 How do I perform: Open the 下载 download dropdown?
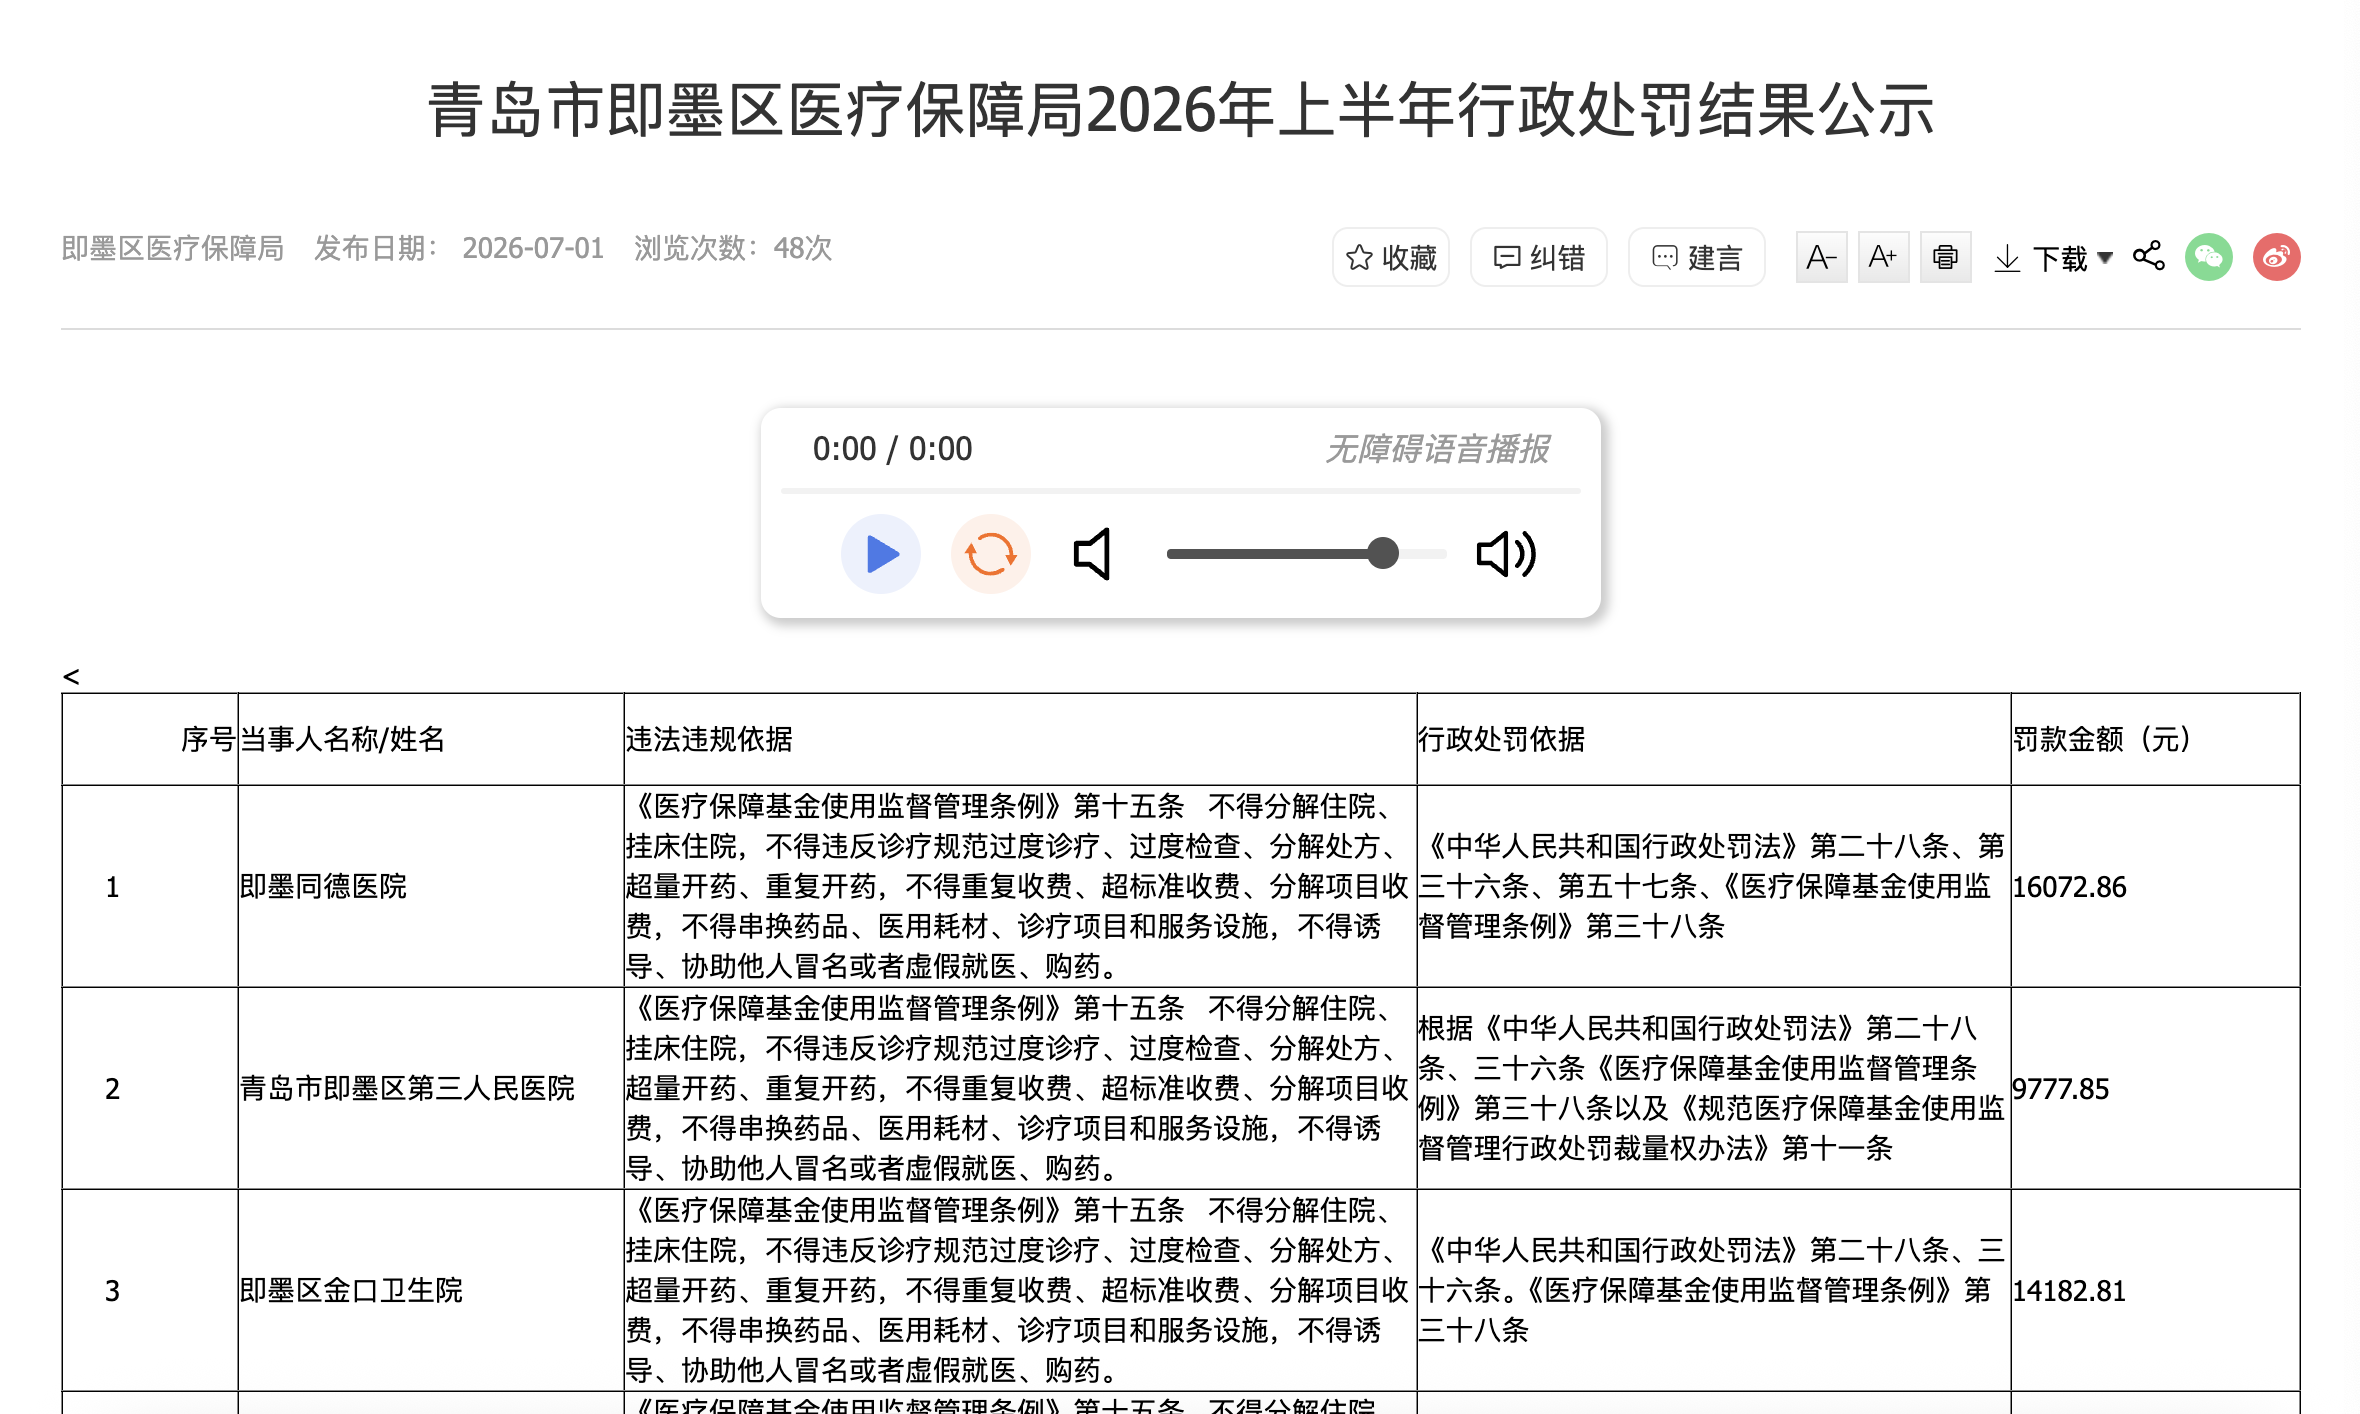pyautogui.click(x=2053, y=259)
